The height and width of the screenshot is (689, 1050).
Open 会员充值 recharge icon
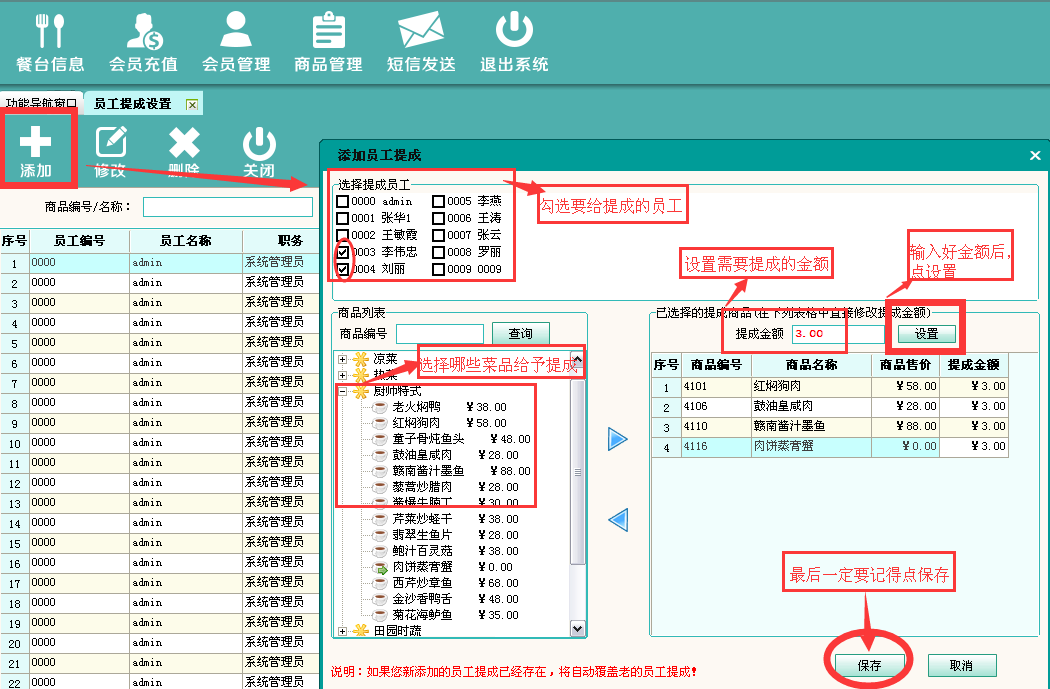143,42
